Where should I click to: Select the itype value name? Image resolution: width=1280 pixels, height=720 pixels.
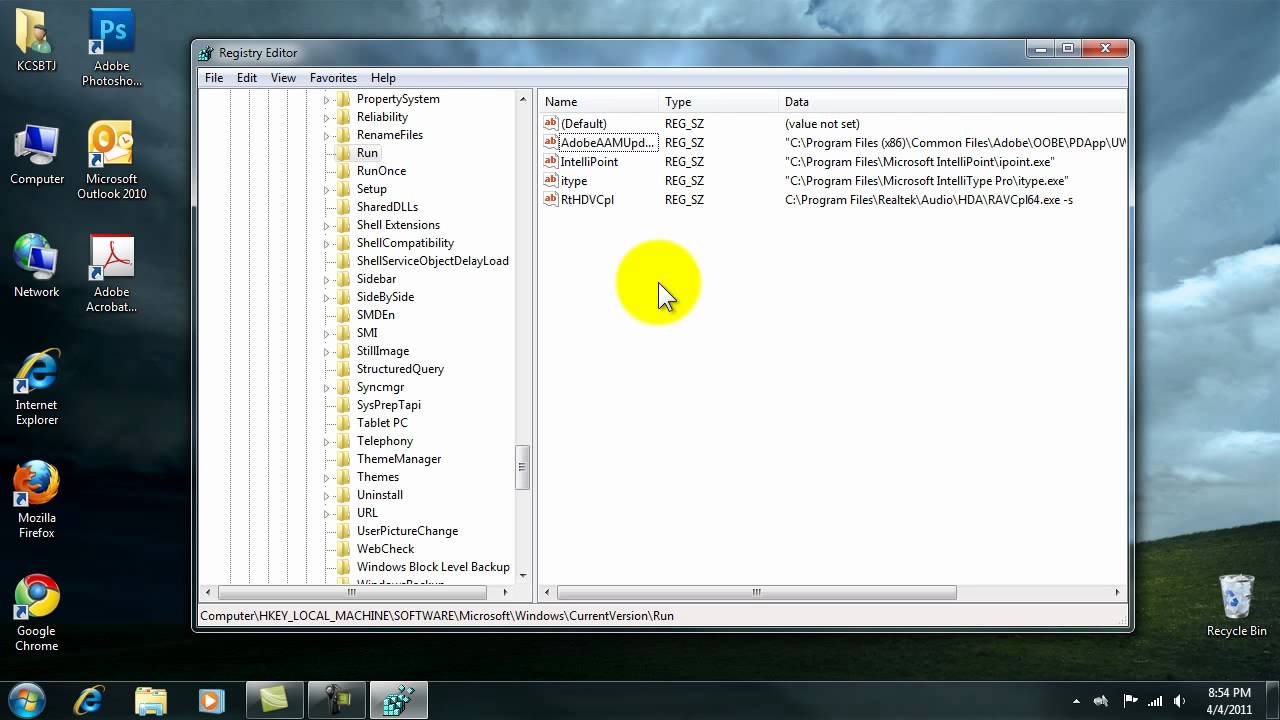(574, 181)
